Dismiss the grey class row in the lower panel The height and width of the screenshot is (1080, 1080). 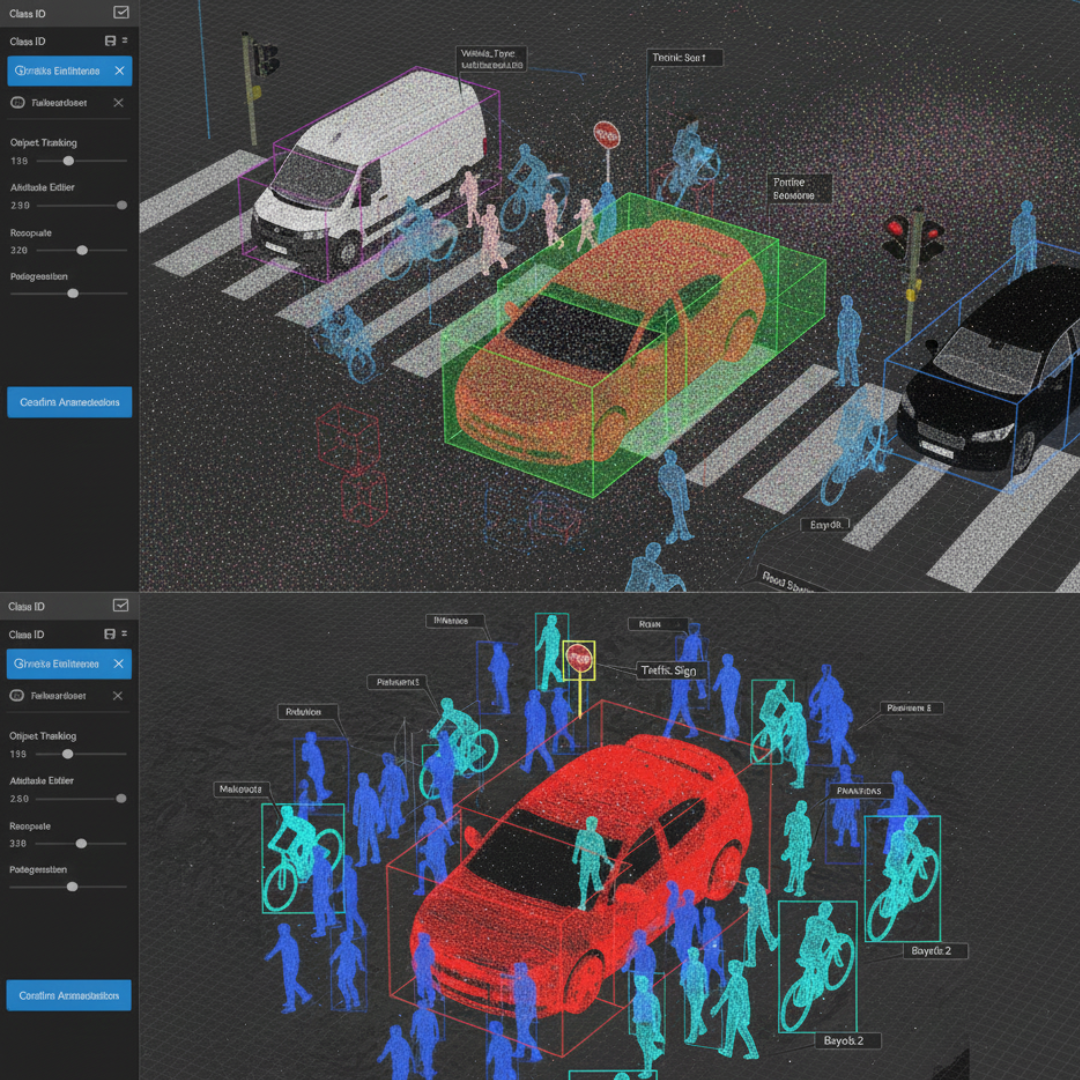click(118, 695)
